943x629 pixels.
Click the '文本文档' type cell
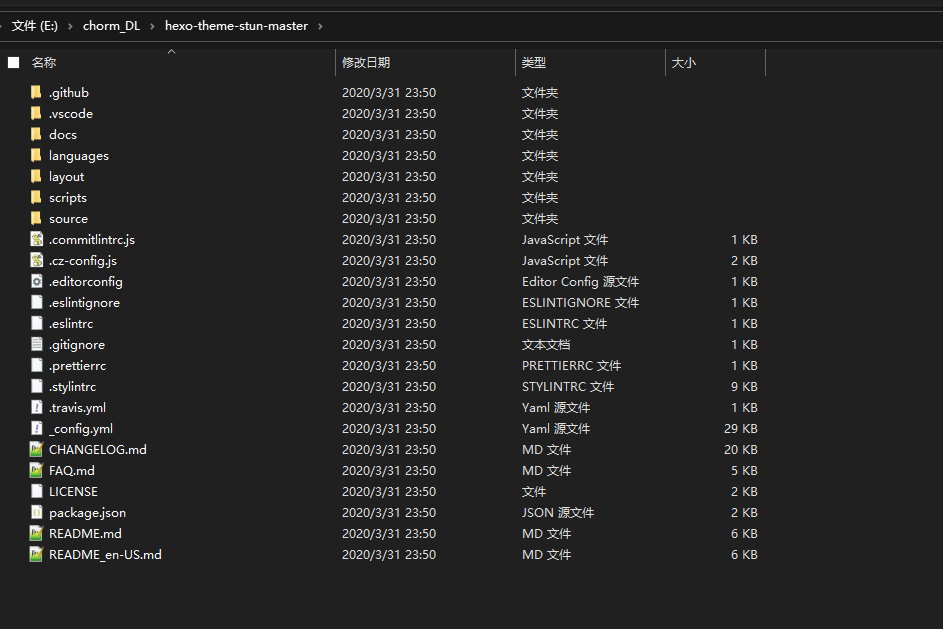click(546, 345)
